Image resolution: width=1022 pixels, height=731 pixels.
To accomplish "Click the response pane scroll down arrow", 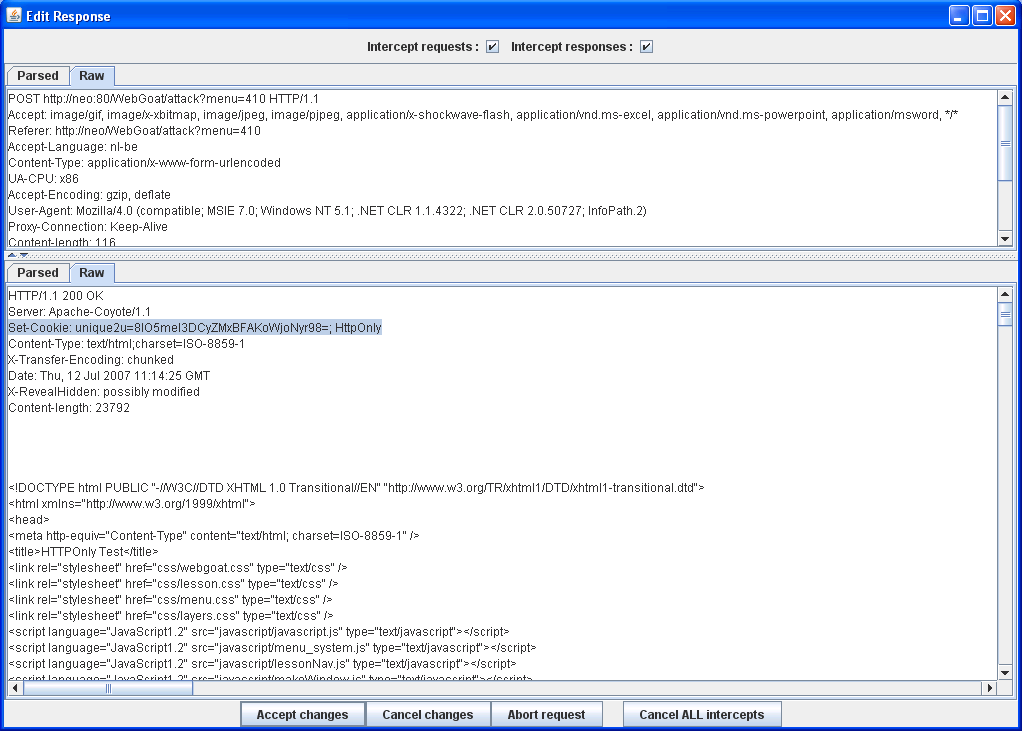I will [x=1005, y=672].
